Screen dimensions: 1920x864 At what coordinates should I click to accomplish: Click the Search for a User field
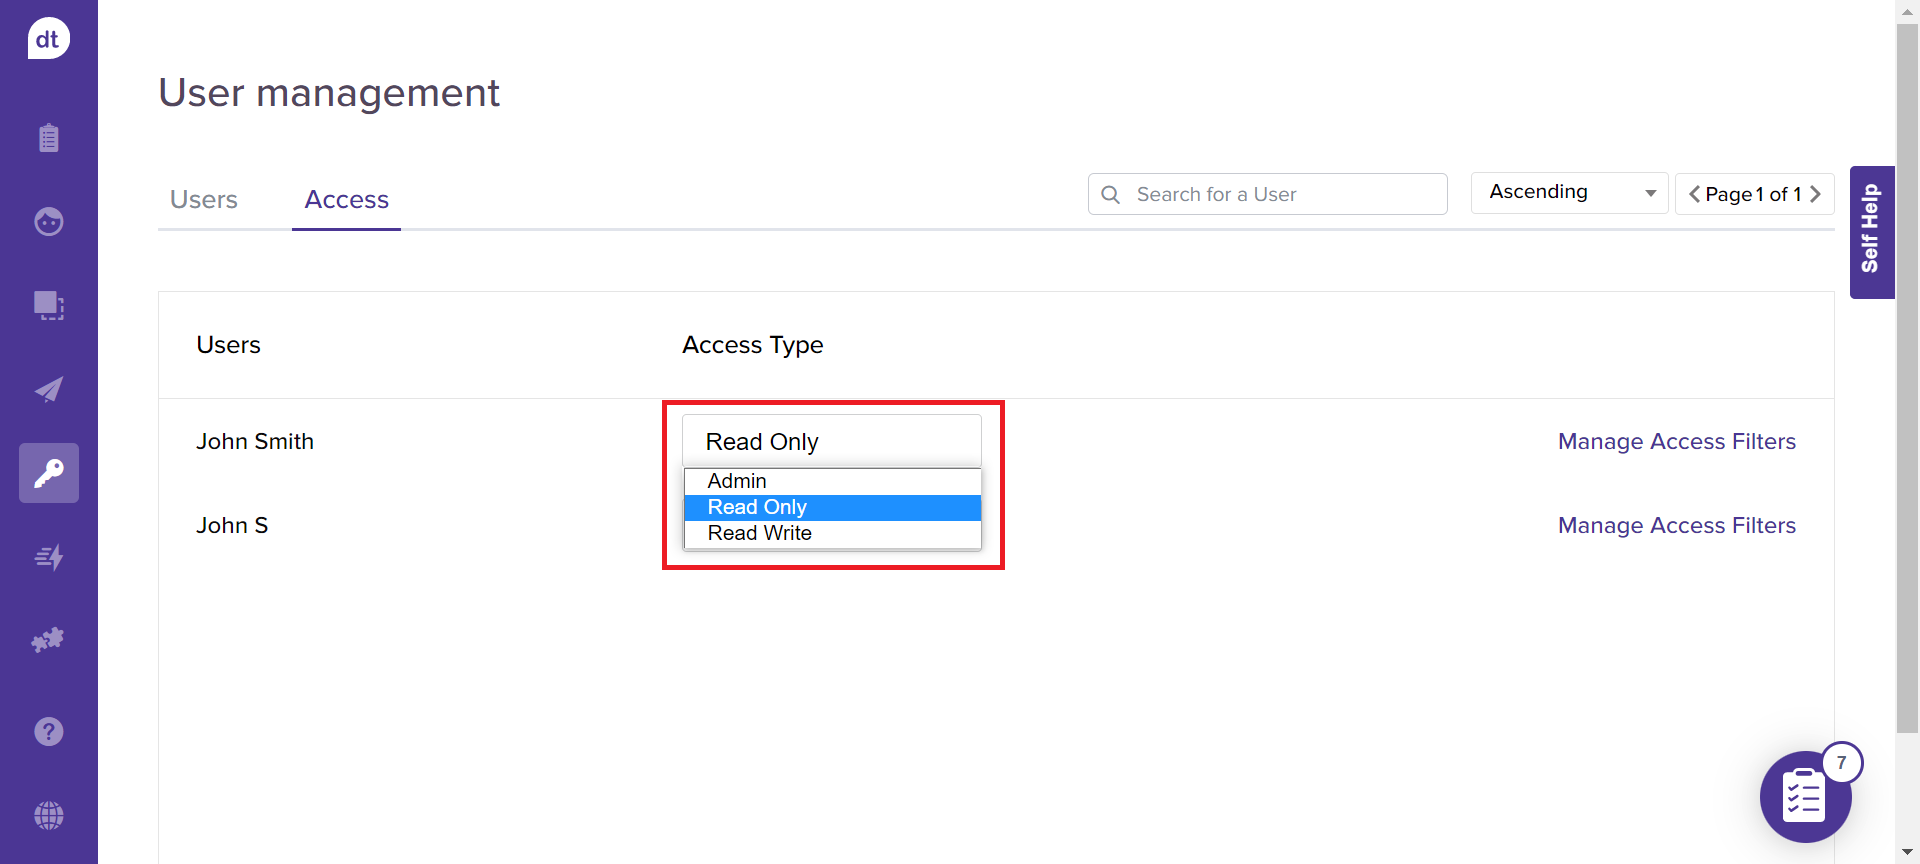[x=1280, y=194]
